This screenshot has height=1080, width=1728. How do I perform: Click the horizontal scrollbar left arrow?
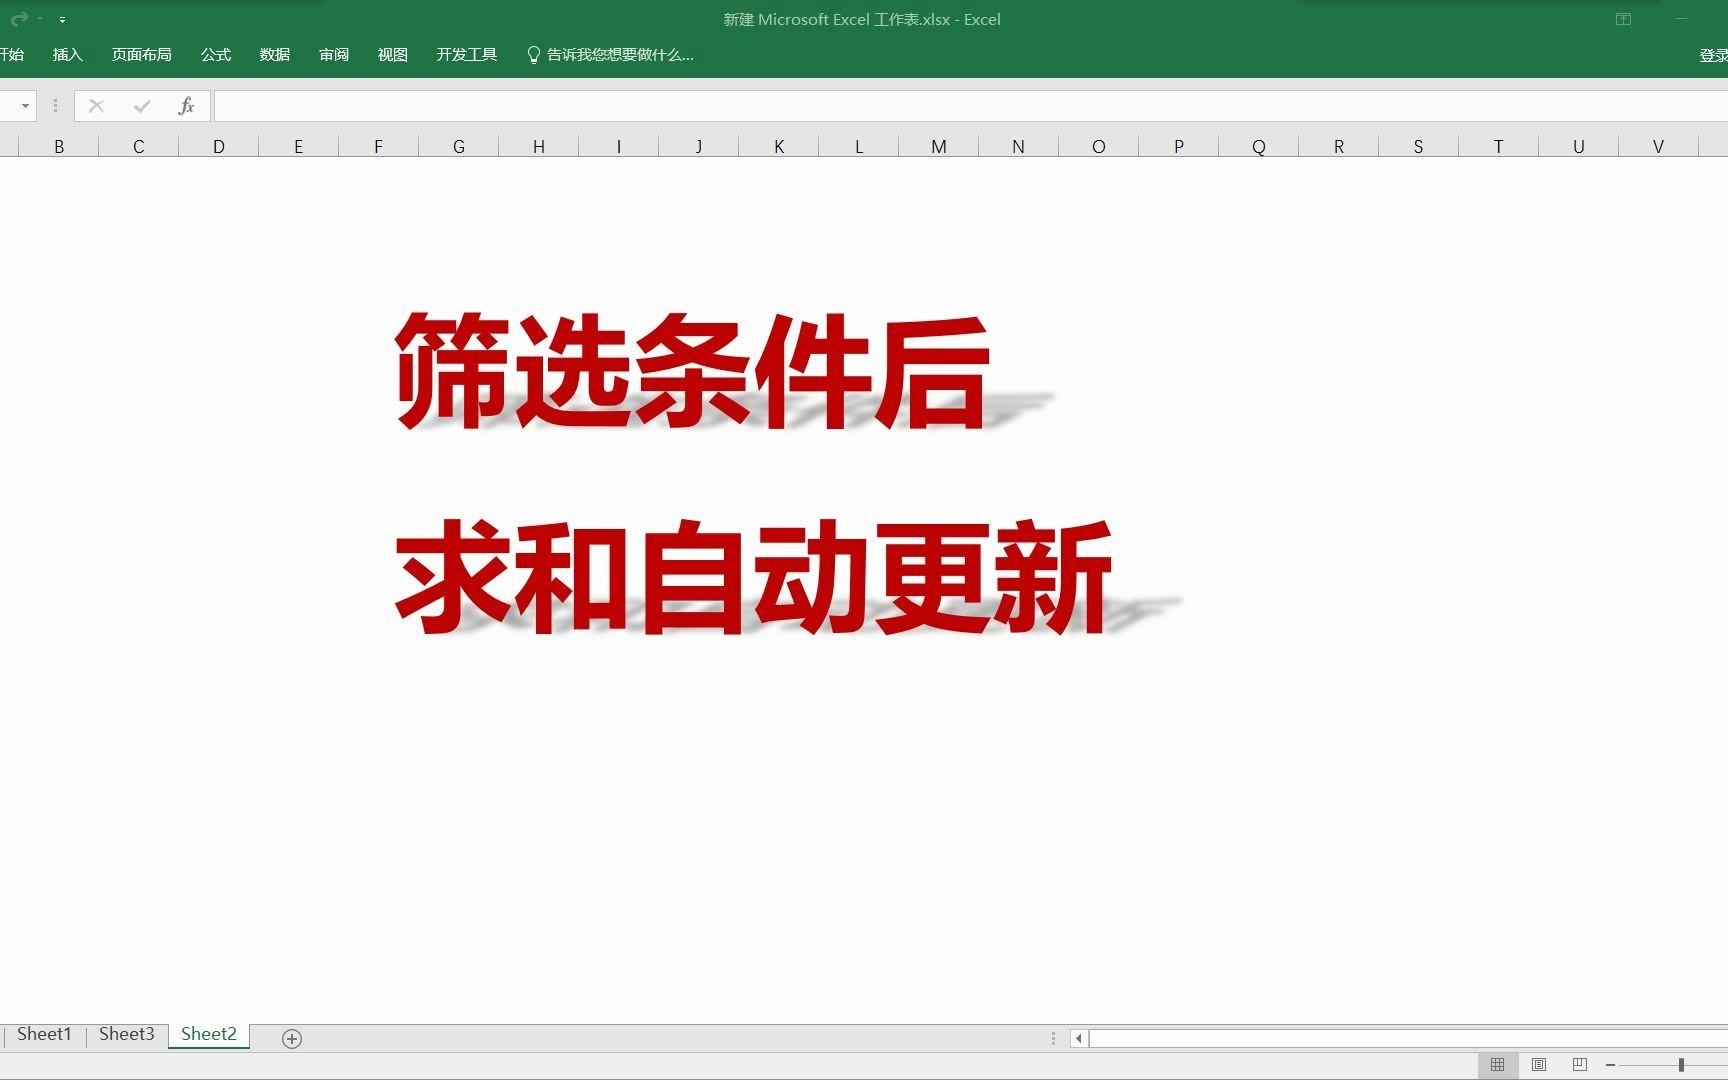[1079, 1039]
